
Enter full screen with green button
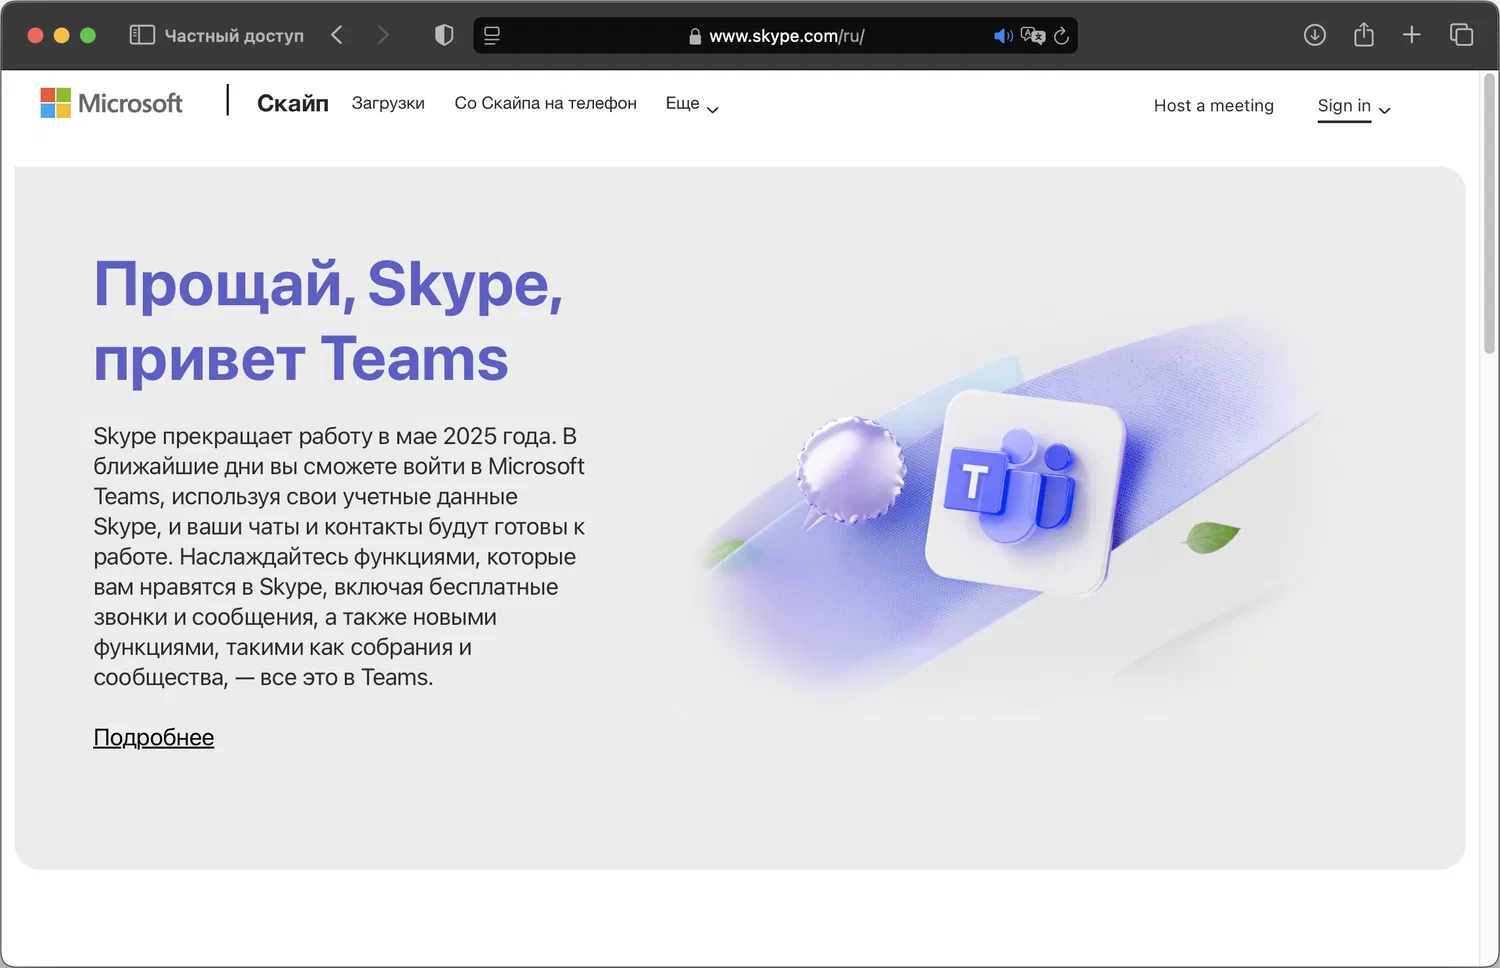tap(88, 35)
